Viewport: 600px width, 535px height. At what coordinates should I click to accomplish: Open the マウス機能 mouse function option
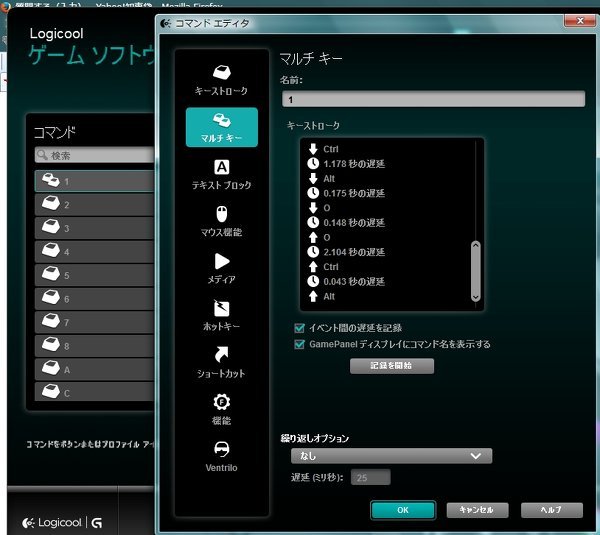222,221
